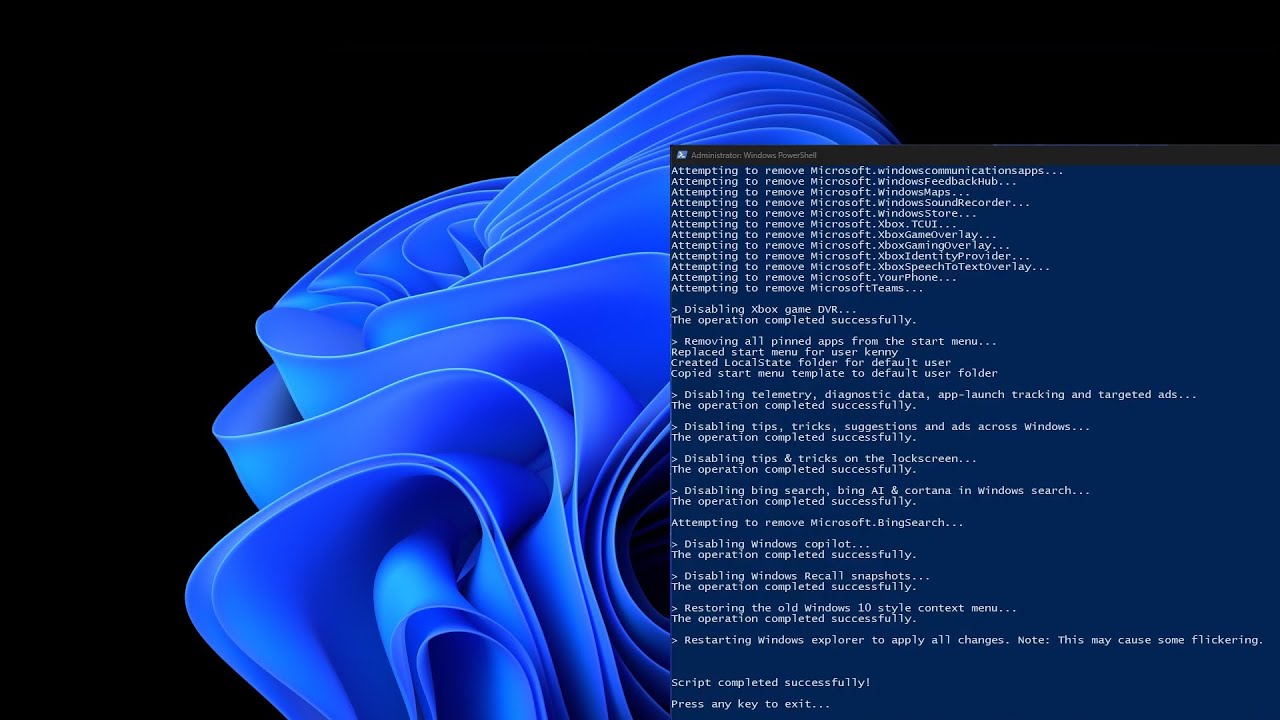Click the 'Press any key to exit...' prompt
This screenshot has width=1280, height=720.
[751, 704]
